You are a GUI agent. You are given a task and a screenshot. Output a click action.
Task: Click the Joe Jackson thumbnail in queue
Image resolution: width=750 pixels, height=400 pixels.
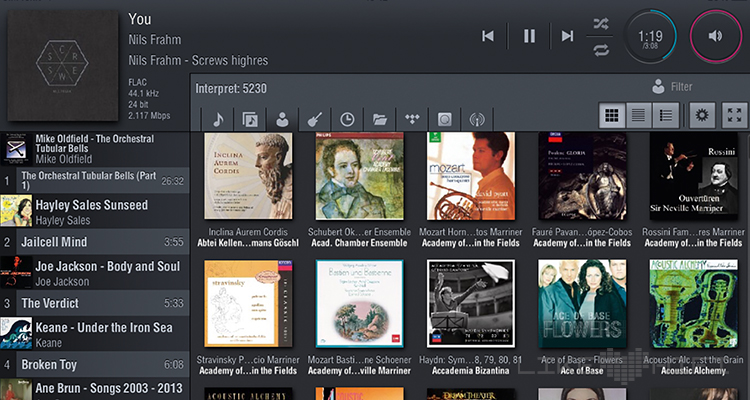tap(16, 272)
